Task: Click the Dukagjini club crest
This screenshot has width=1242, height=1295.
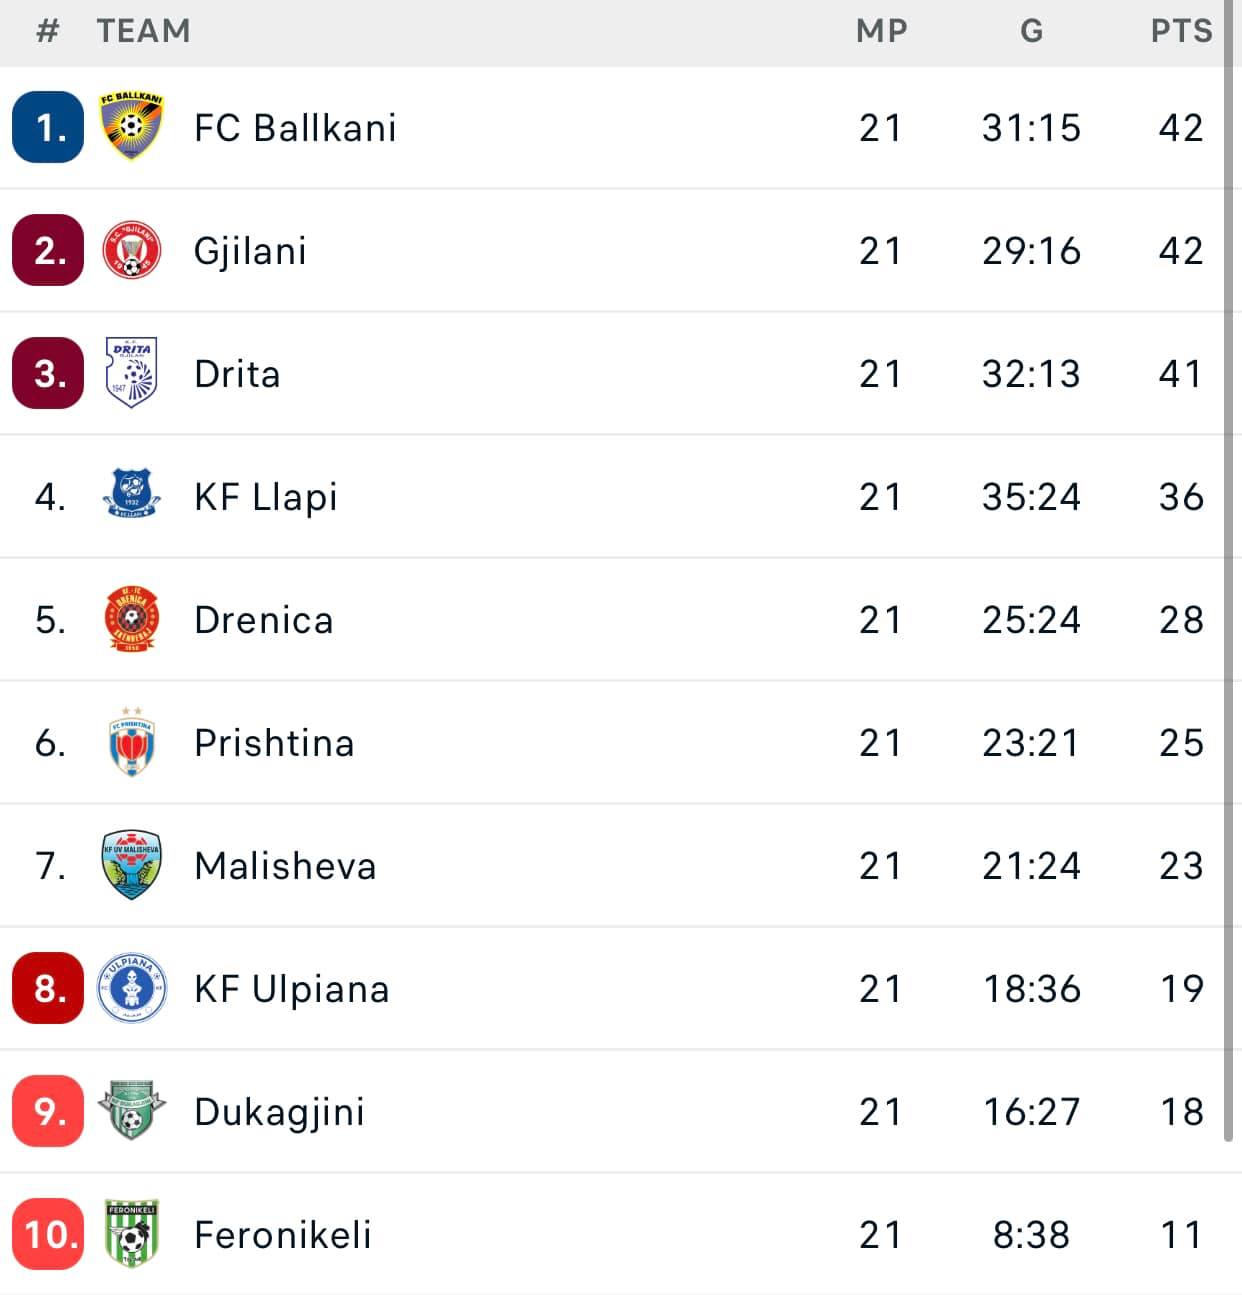Action: pyautogui.click(x=131, y=1111)
